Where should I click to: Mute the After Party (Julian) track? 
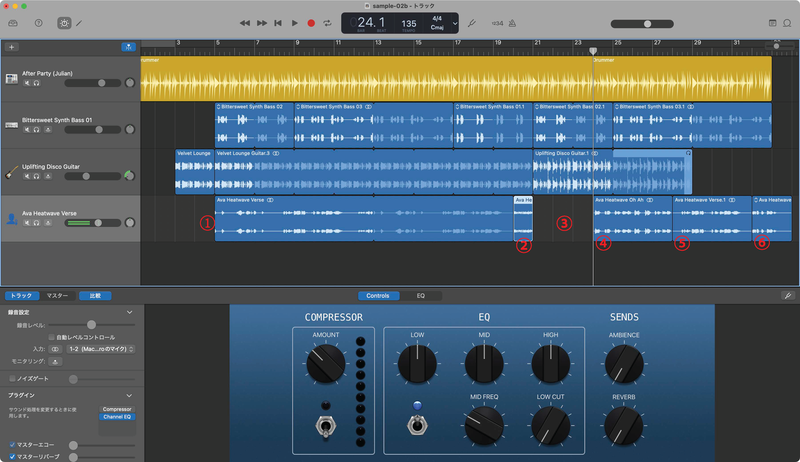tap(27, 83)
